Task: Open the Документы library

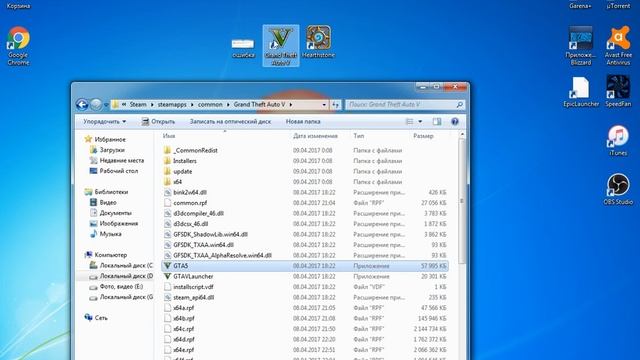Action: pos(111,213)
